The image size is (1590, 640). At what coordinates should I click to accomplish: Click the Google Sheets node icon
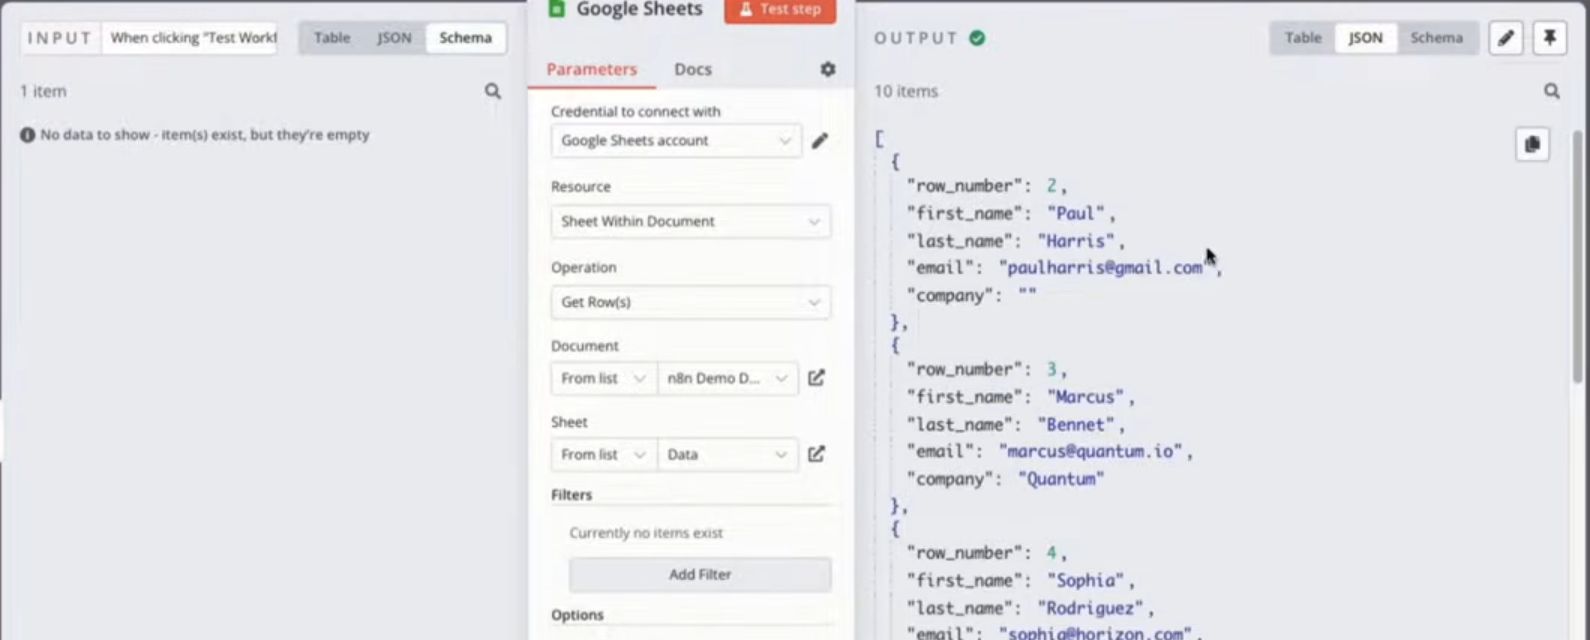557,9
